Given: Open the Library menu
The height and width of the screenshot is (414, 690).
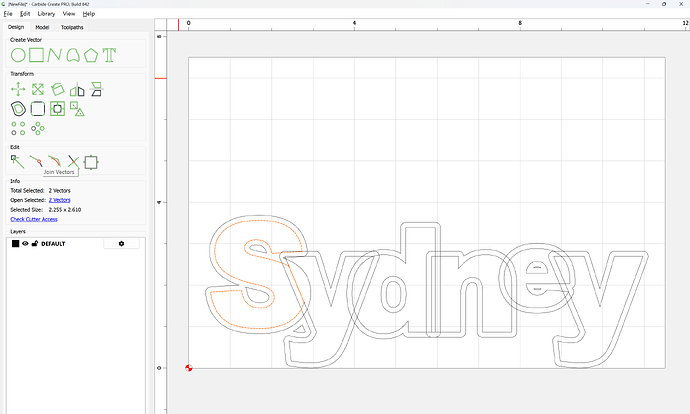Looking at the screenshot, I should [46, 14].
